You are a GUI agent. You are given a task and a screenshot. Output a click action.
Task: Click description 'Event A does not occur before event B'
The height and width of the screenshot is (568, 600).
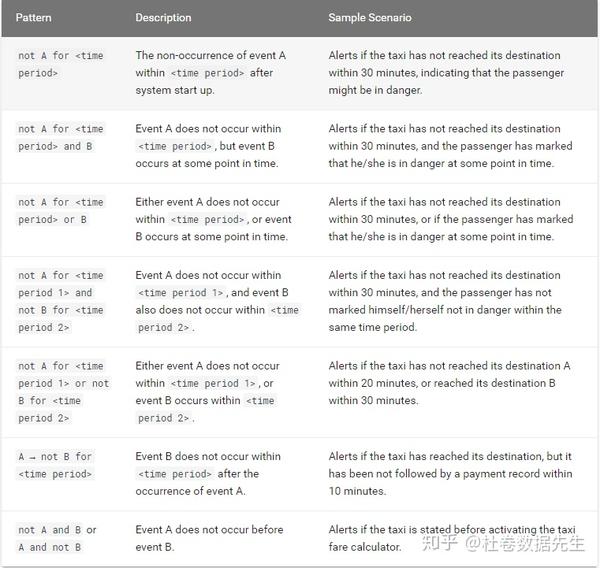(209, 538)
